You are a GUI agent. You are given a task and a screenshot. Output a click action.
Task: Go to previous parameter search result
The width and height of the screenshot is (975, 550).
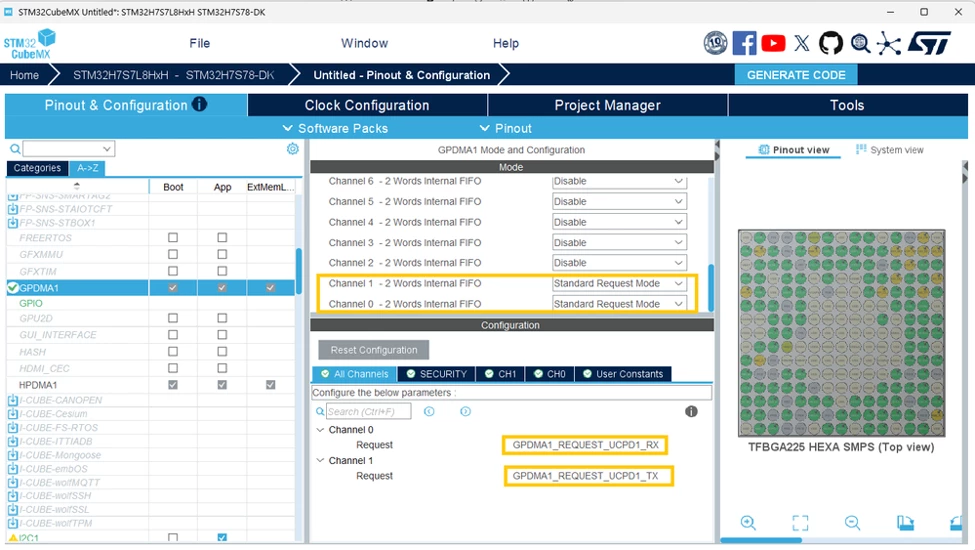[429, 411]
